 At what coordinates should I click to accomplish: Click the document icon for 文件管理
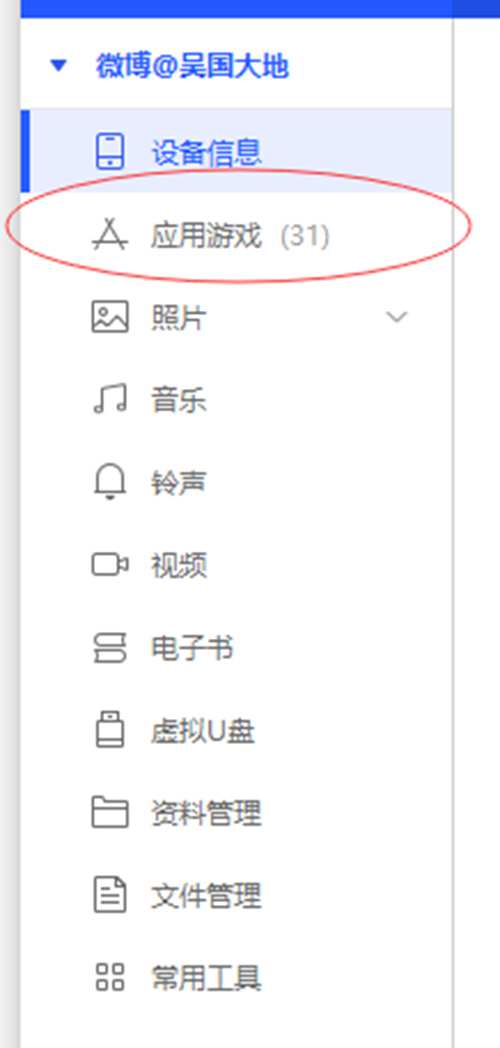pyautogui.click(x=110, y=896)
